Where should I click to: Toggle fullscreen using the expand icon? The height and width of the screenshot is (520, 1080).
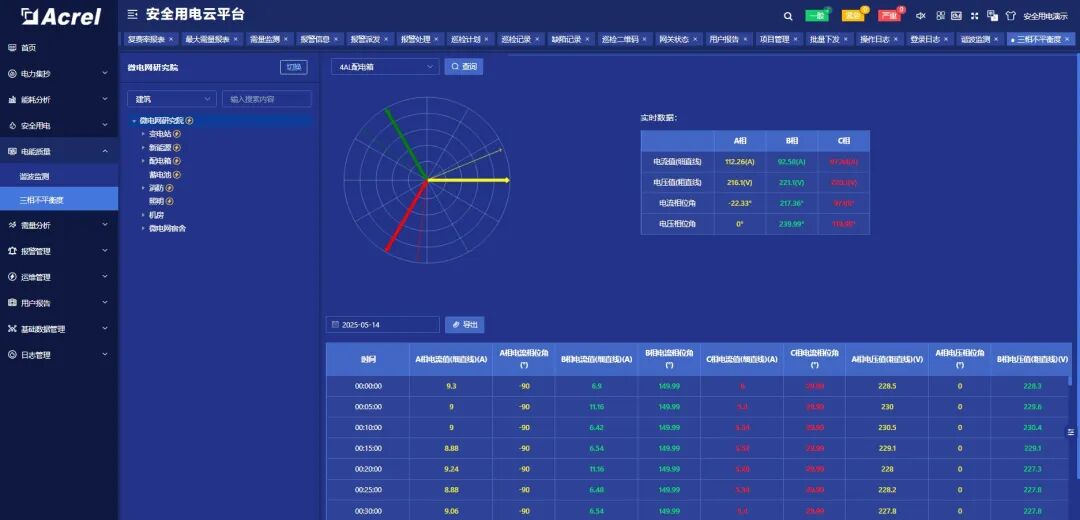[974, 16]
